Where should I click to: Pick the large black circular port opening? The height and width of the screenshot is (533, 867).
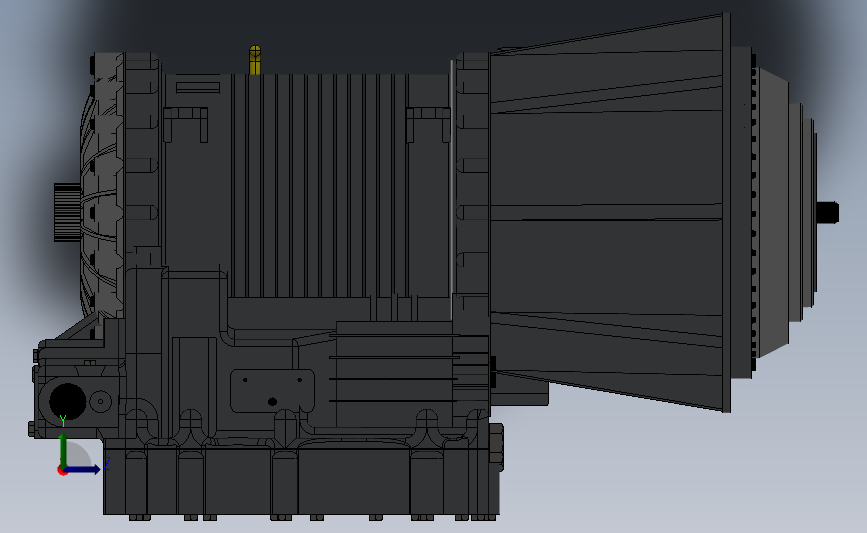(67, 401)
